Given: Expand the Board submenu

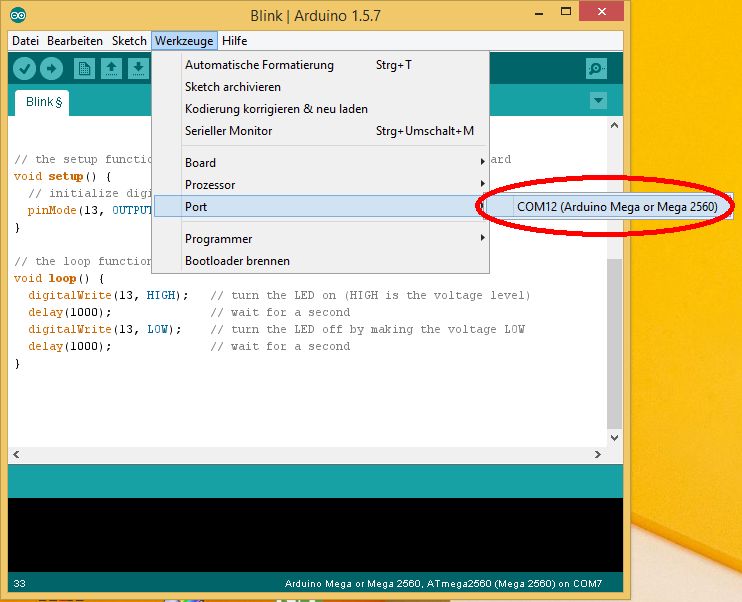Looking at the screenshot, I should (x=321, y=163).
